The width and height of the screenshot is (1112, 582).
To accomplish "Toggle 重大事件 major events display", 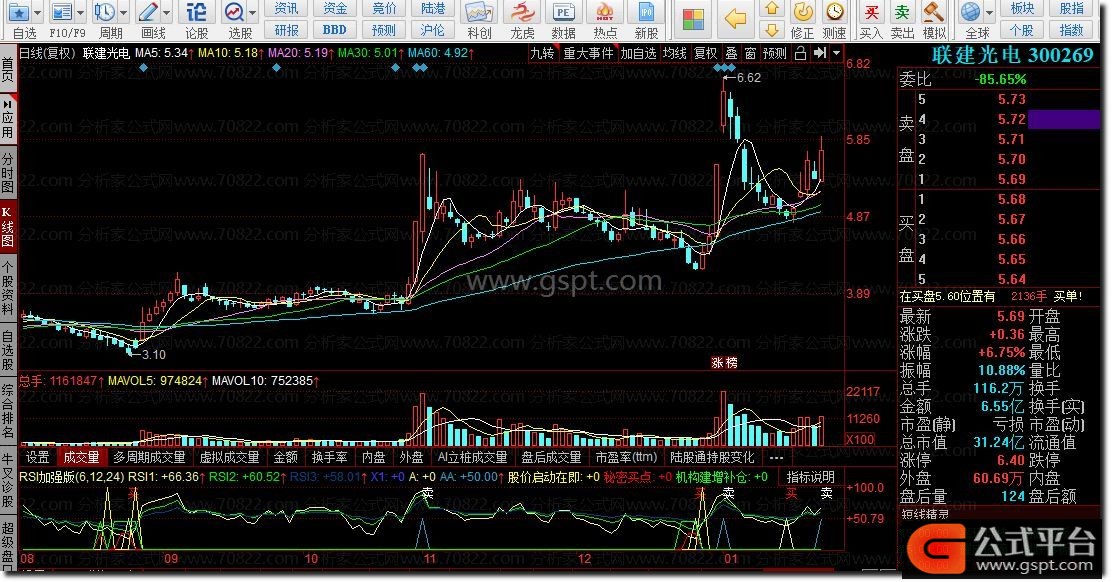I will pyautogui.click(x=588, y=53).
